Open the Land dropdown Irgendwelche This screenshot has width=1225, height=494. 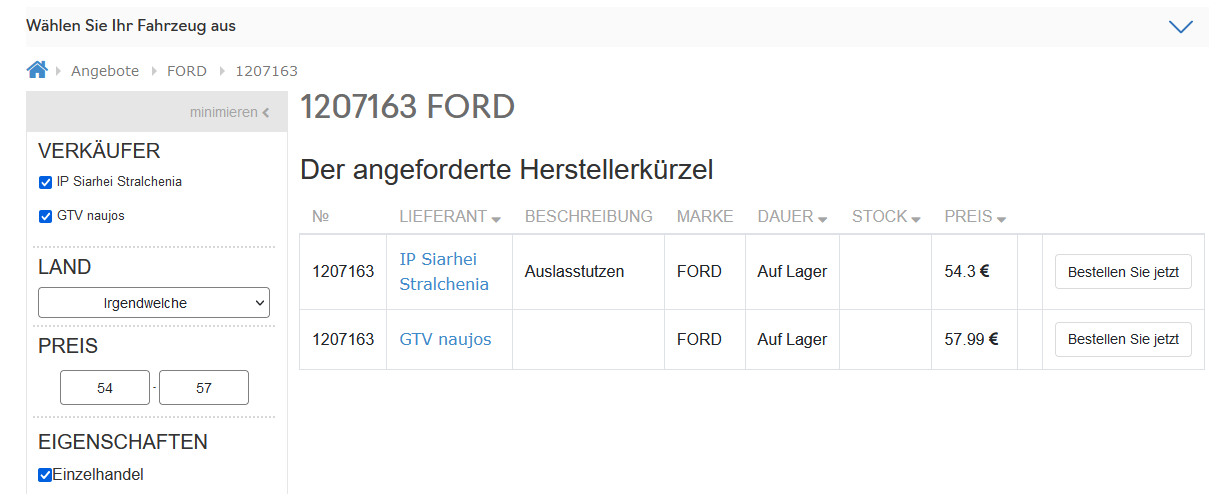point(154,303)
